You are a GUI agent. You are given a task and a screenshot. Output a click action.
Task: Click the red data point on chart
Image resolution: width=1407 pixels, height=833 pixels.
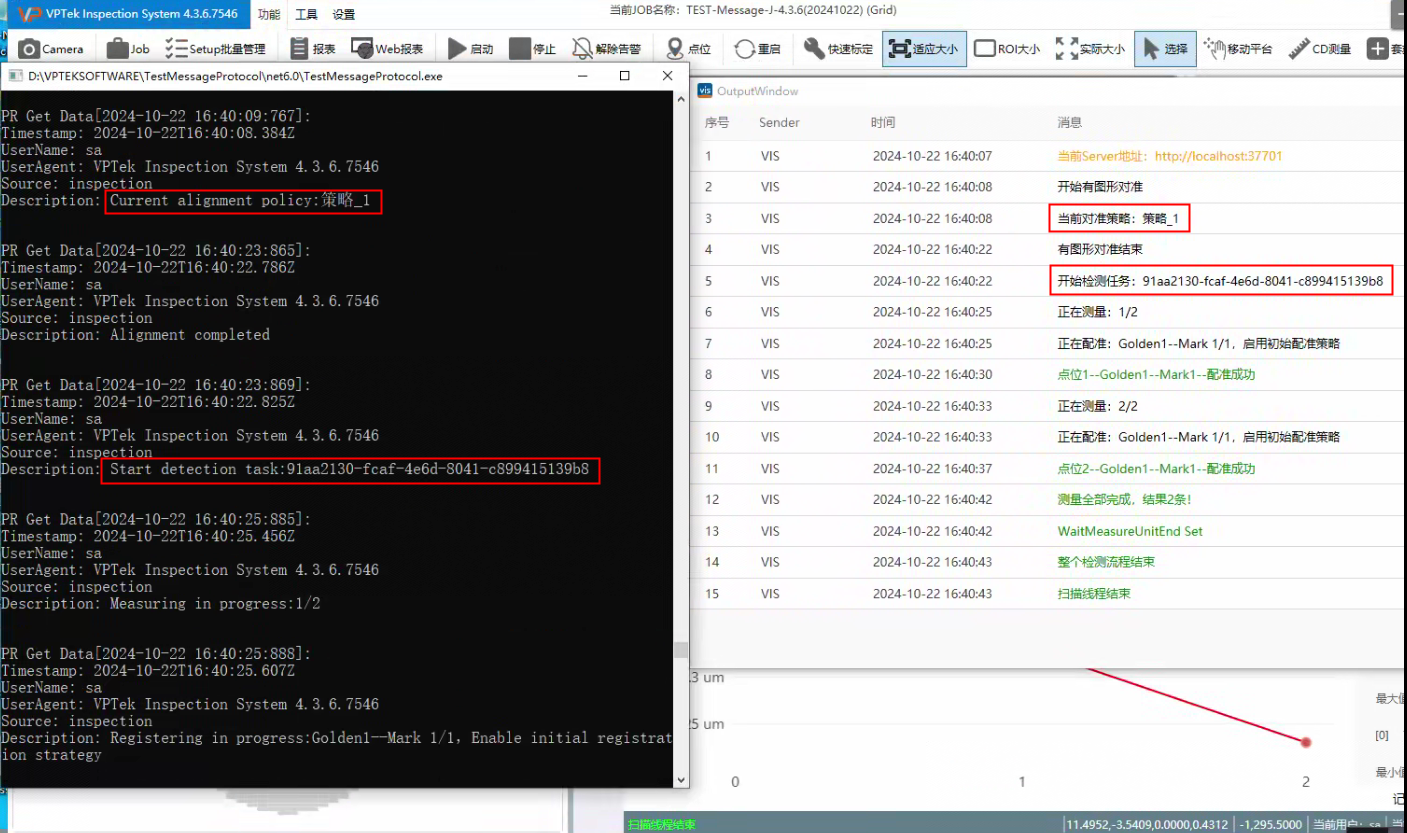coord(1306,742)
